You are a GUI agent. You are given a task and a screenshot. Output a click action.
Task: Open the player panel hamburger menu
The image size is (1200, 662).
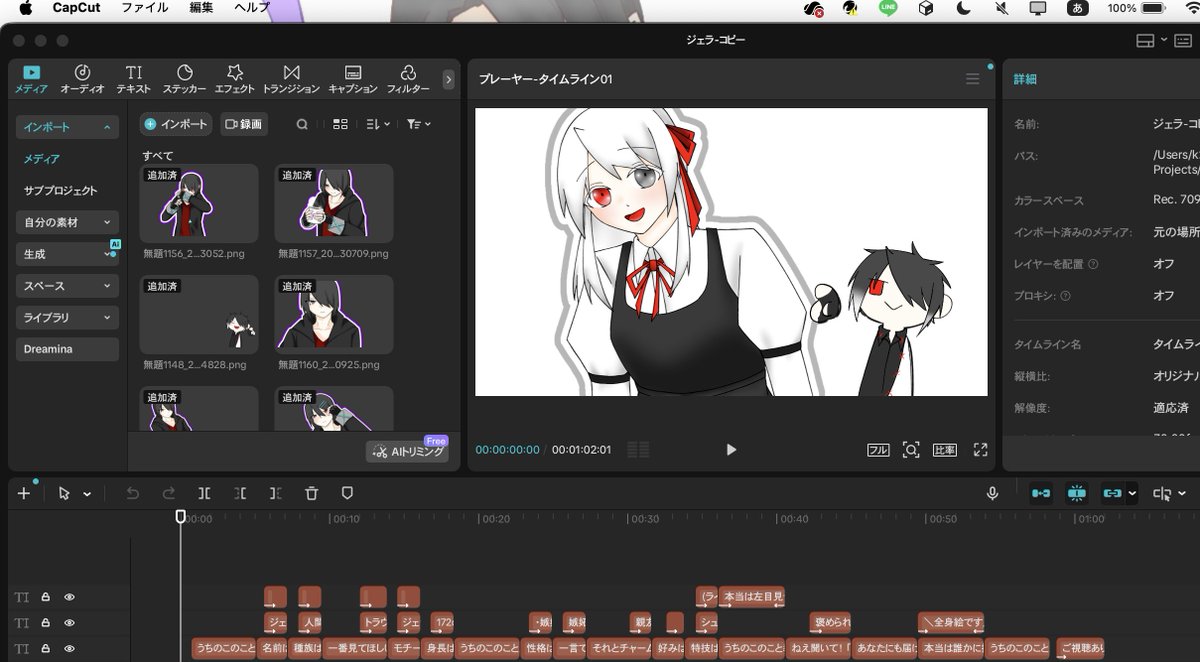coord(972,78)
